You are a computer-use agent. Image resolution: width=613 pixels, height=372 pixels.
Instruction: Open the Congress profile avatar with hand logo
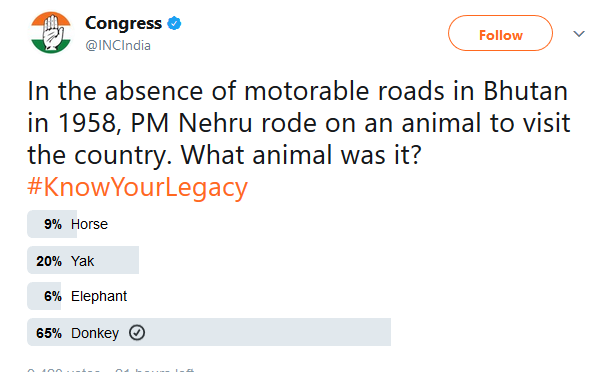(x=51, y=33)
